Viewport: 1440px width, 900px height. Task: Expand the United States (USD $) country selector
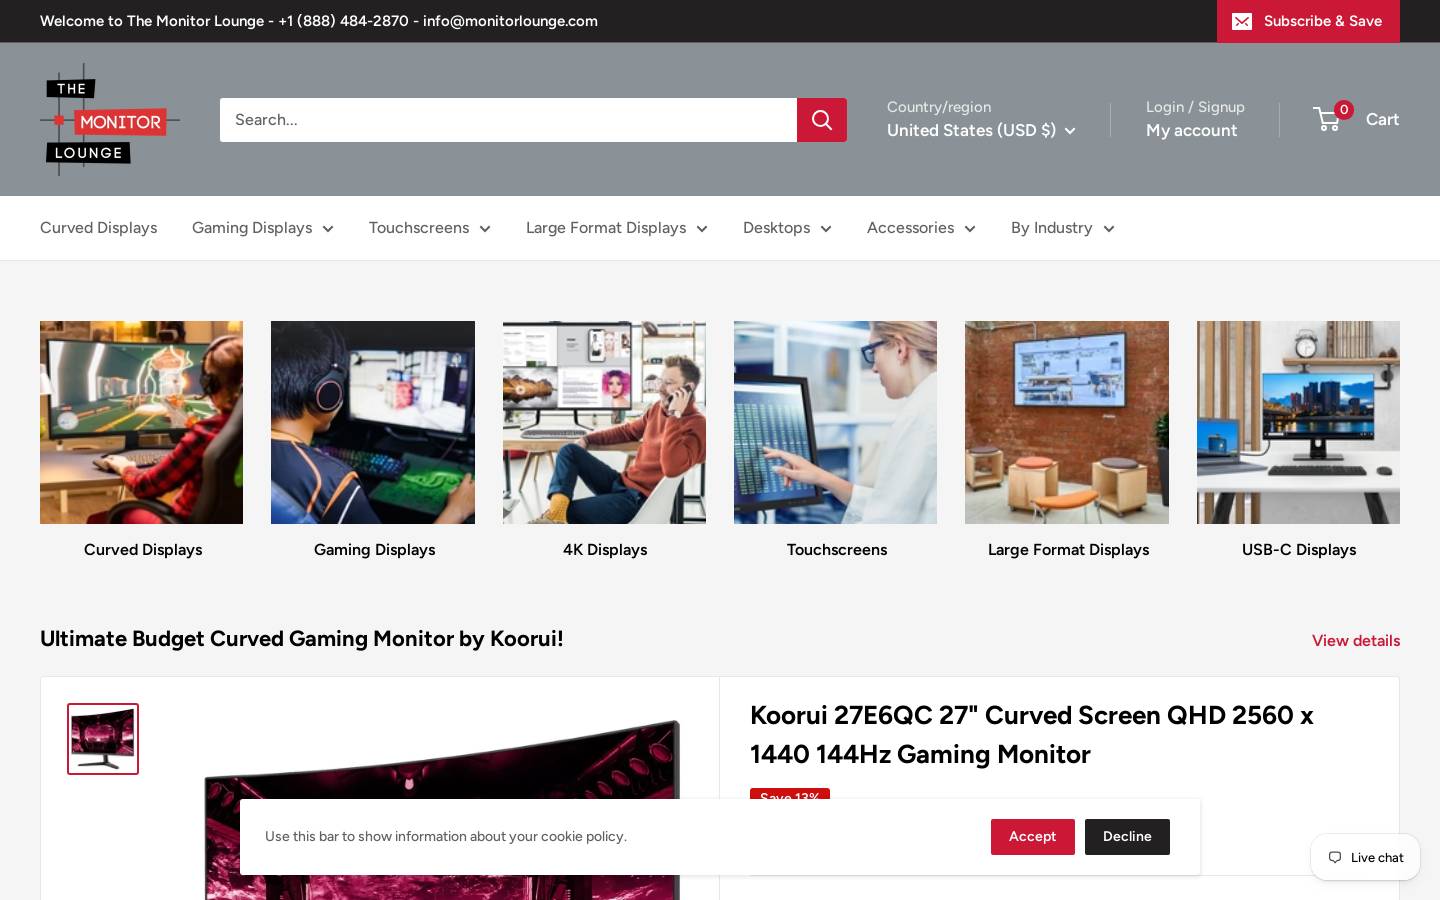point(981,130)
